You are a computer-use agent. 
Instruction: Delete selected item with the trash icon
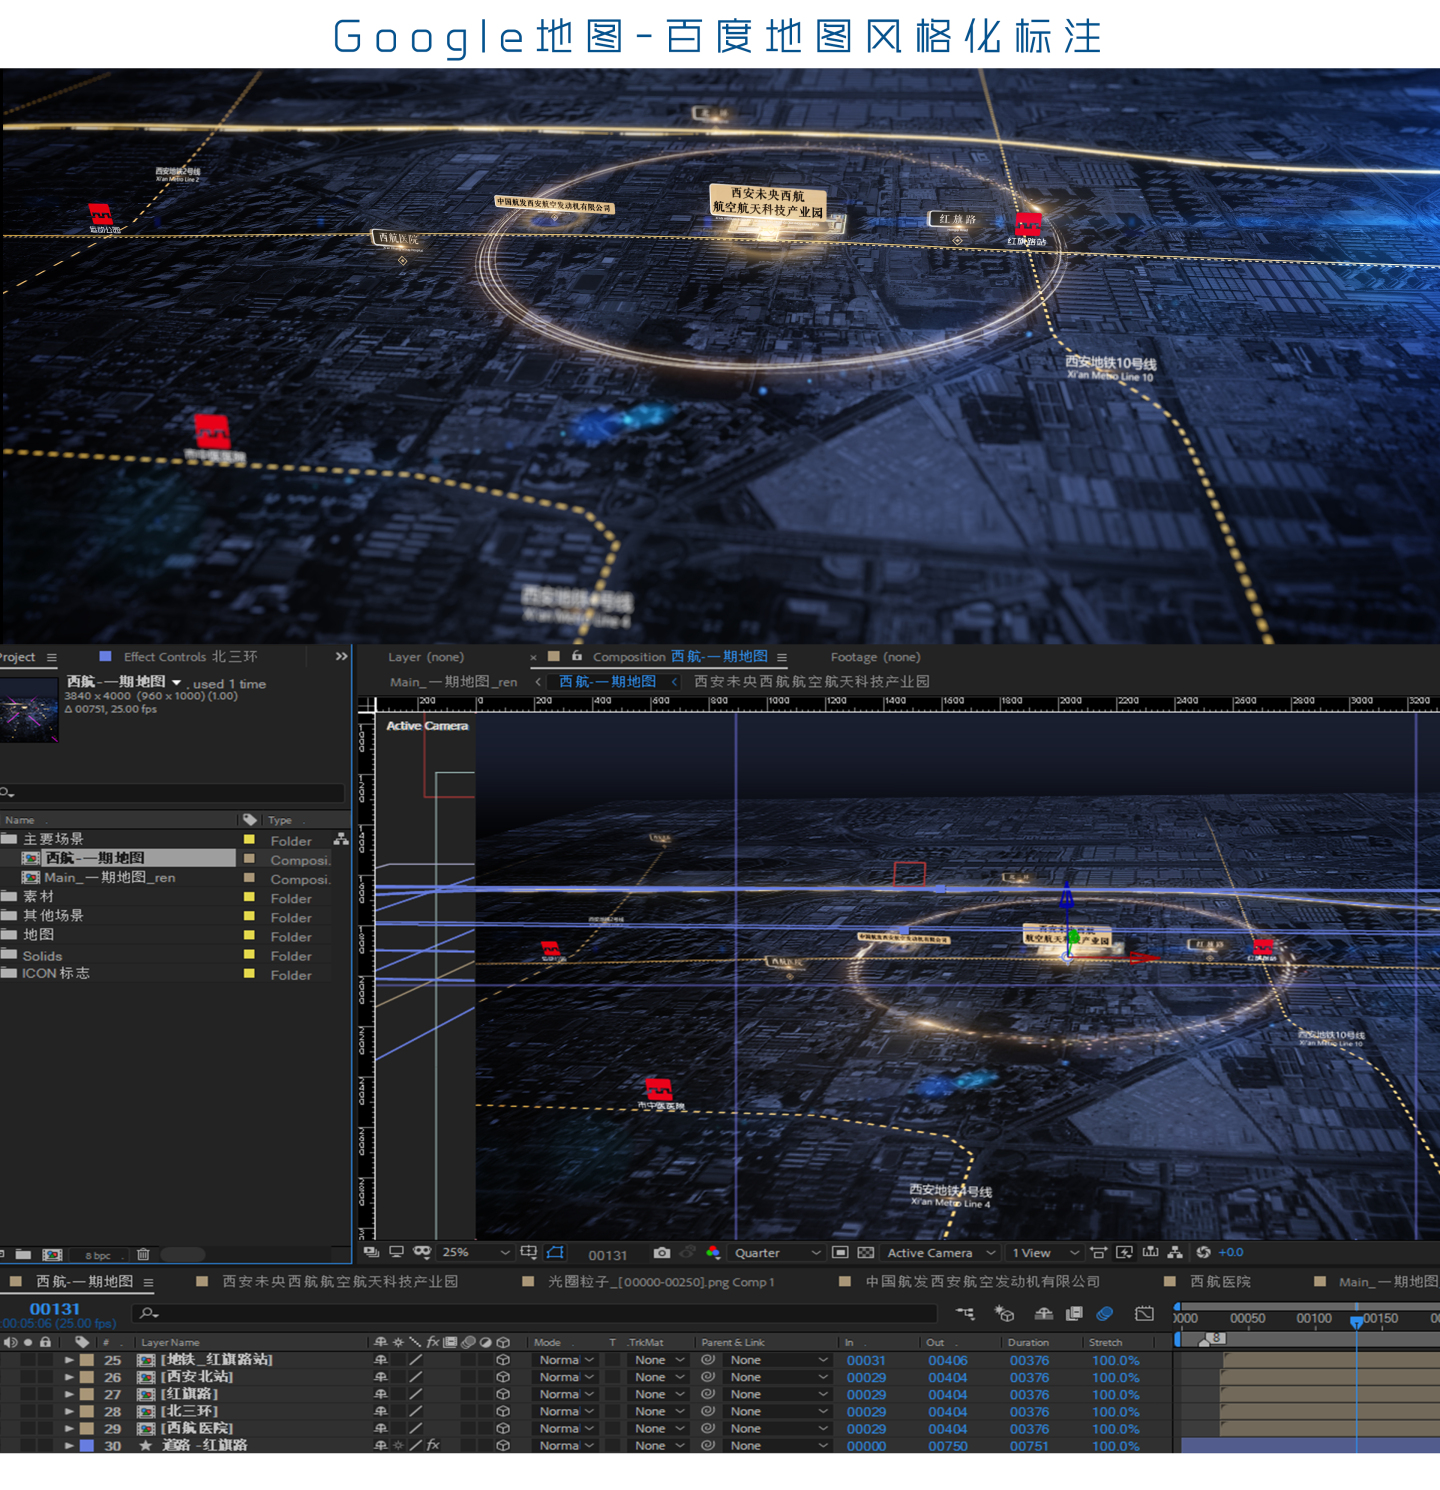coord(143,1254)
